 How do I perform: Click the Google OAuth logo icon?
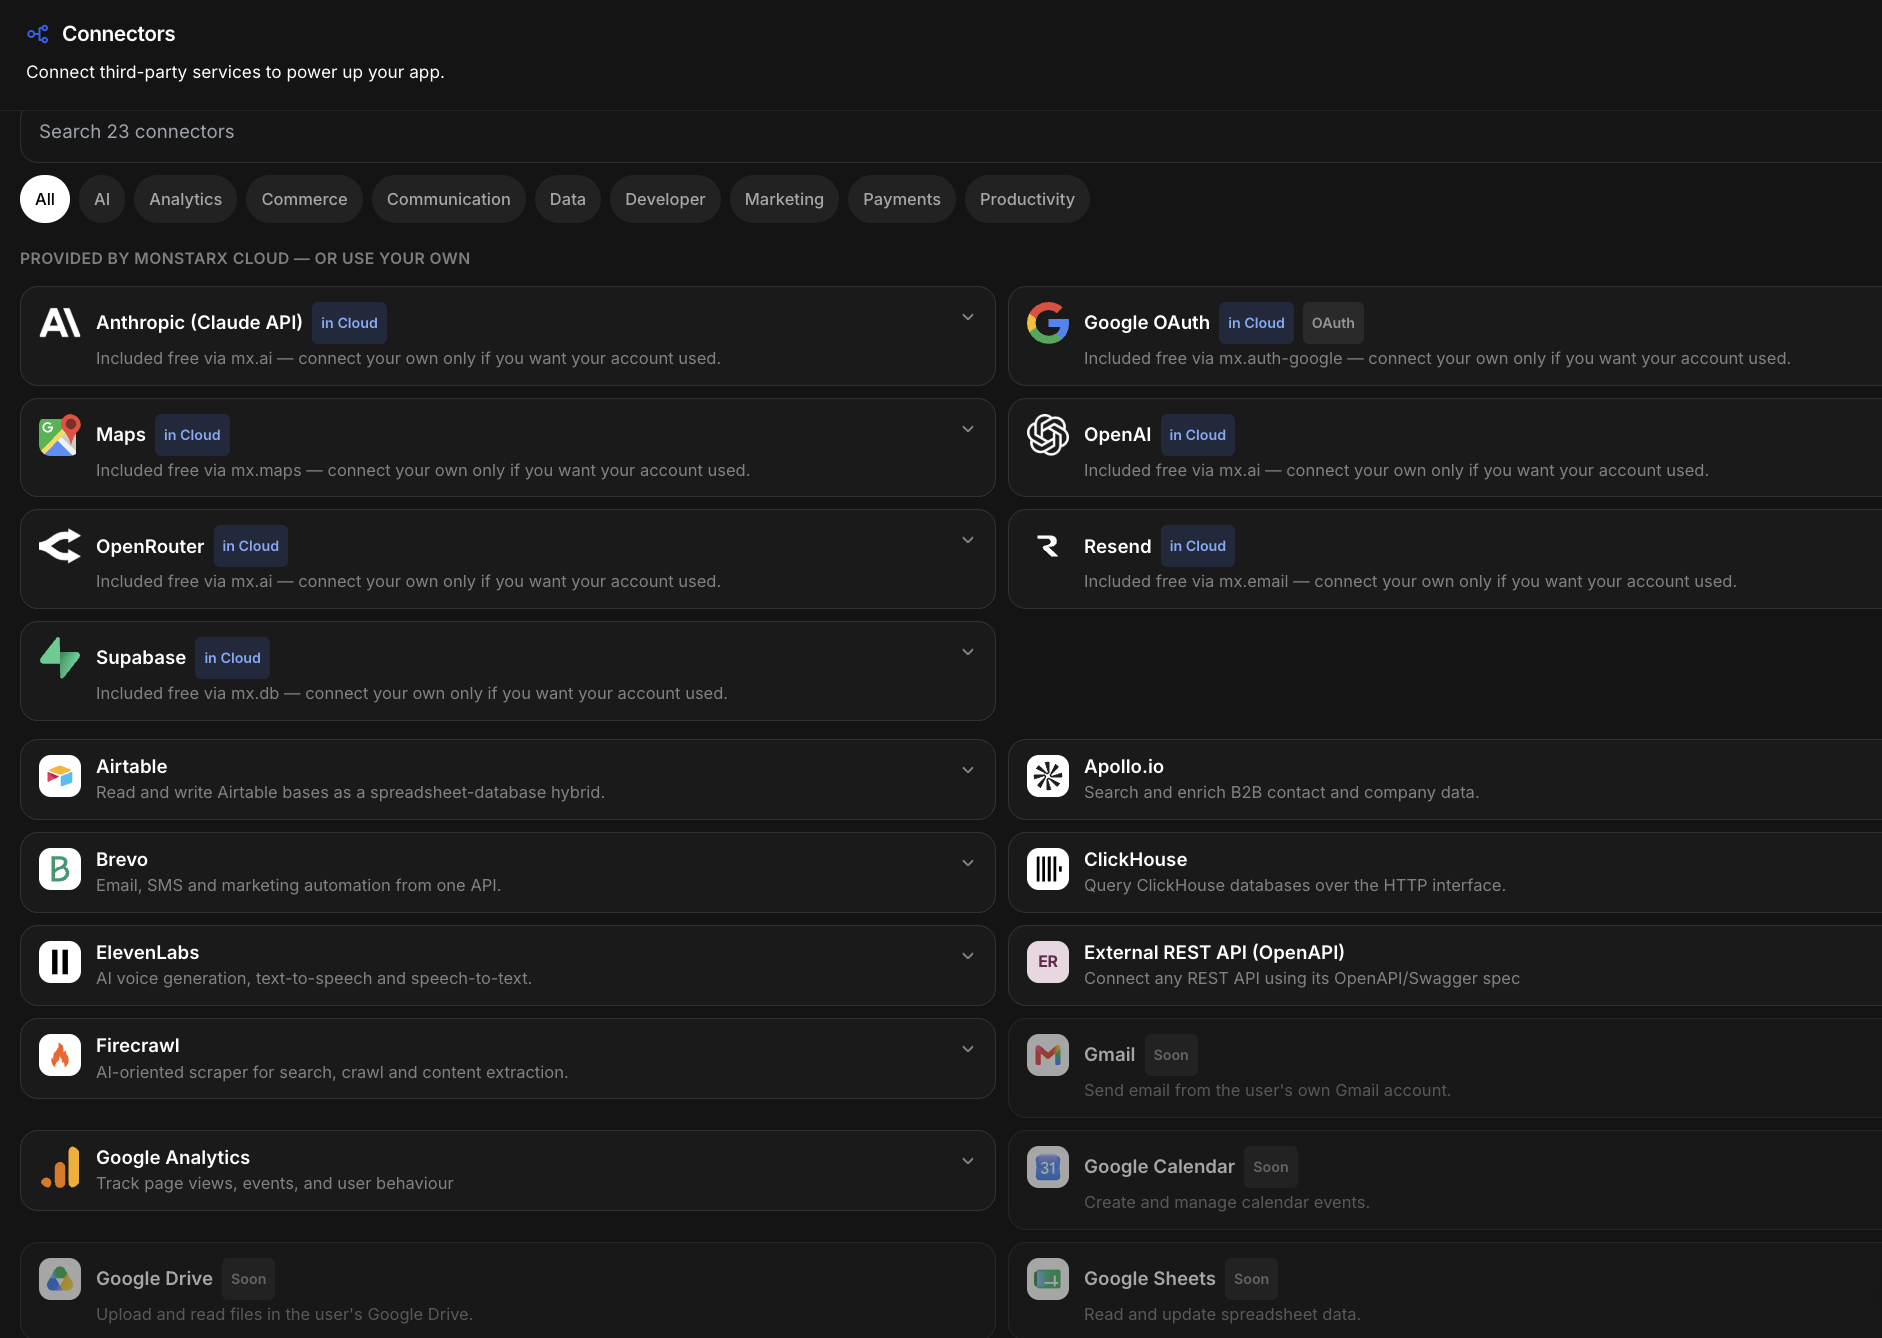1048,323
